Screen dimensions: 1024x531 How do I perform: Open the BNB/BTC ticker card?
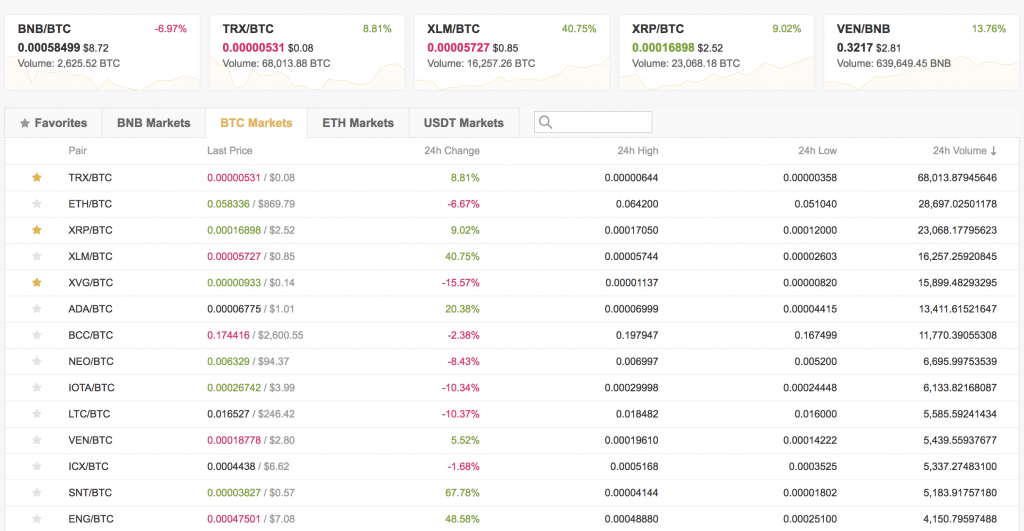(102, 53)
